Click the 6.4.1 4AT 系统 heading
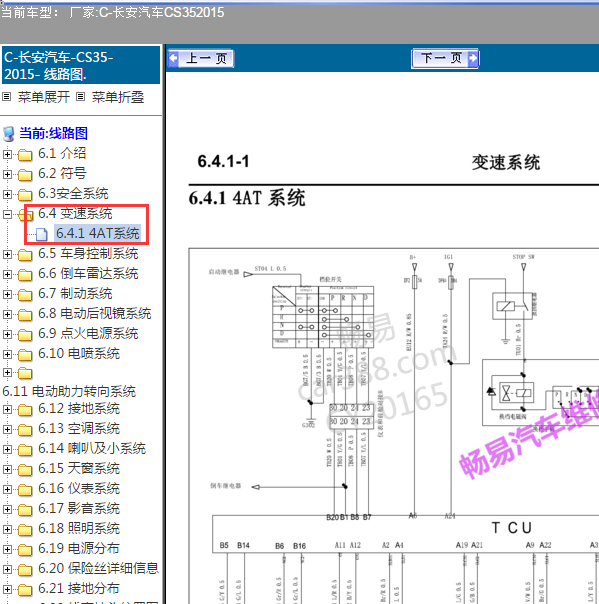This screenshot has width=599, height=604. 247,198
